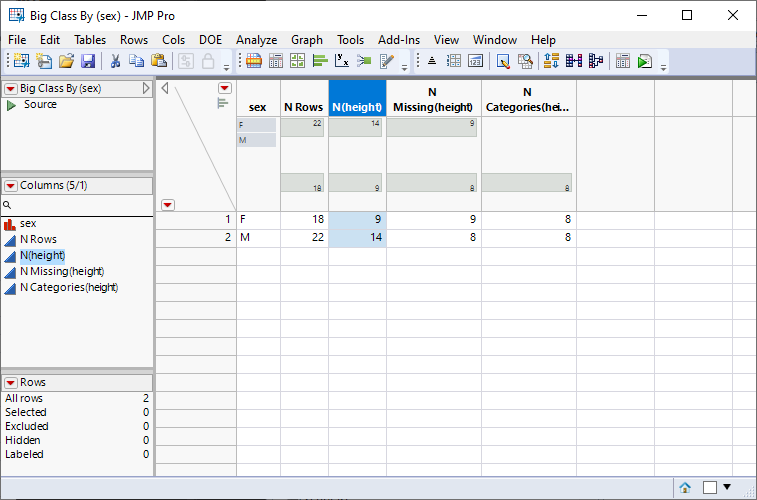Open the Rows panel red triangle menu
This screenshot has height=500, width=757.
(x=11, y=383)
